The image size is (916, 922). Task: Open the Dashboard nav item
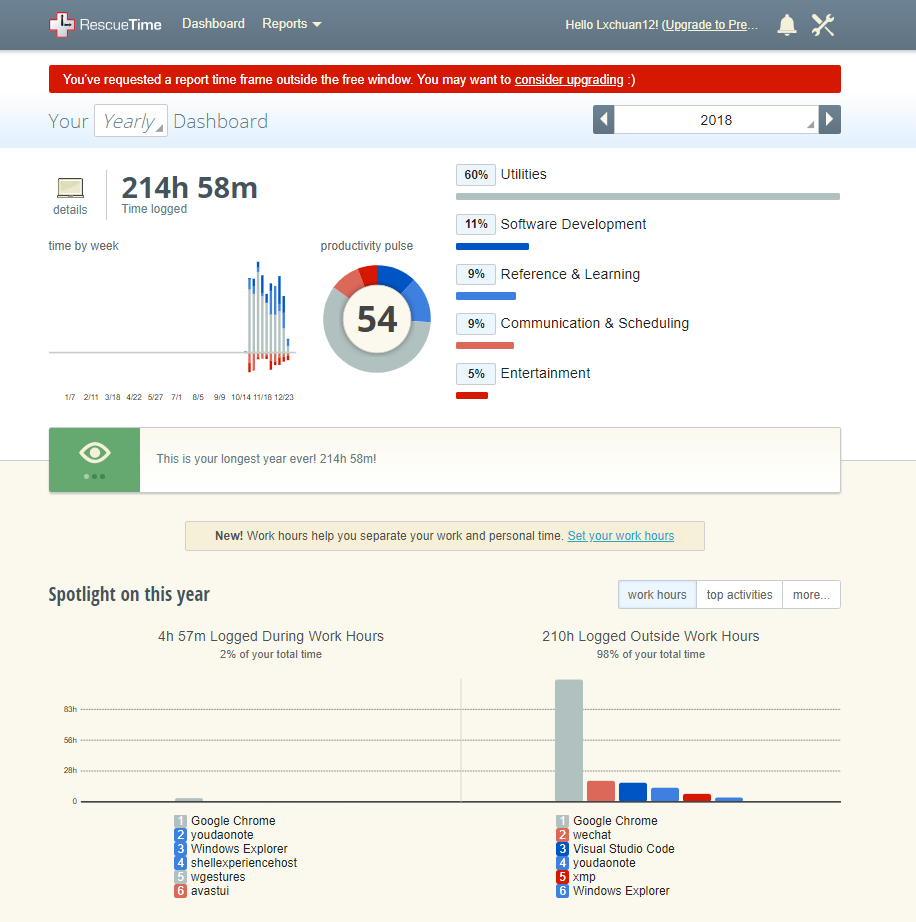pos(213,24)
